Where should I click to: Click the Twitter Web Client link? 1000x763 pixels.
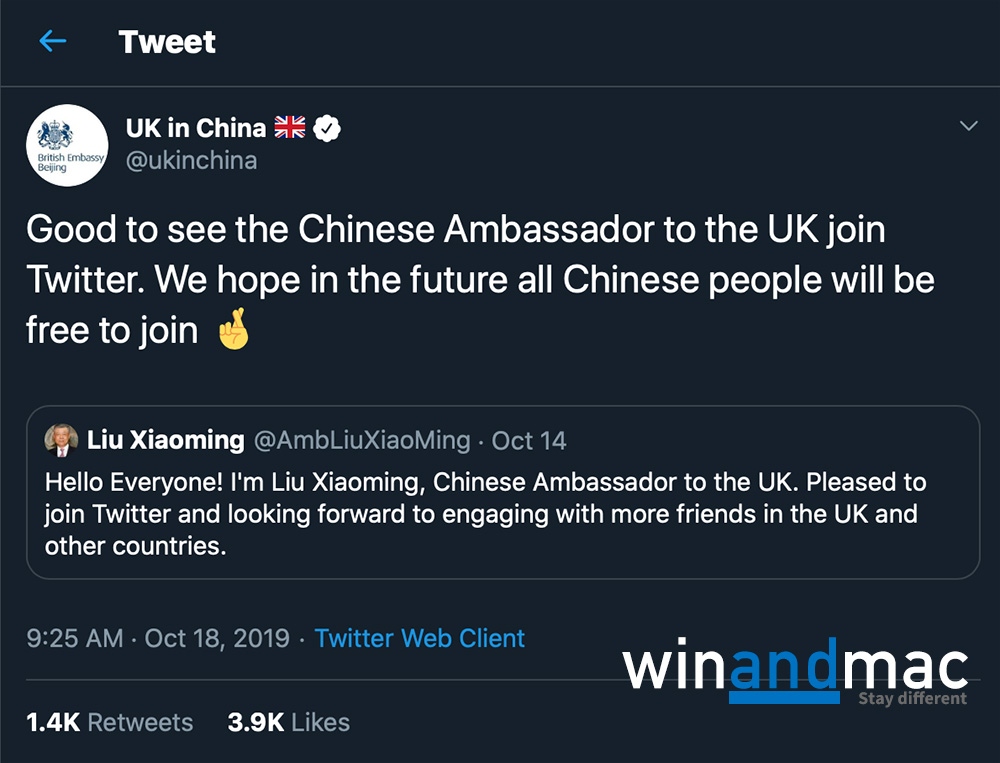point(419,638)
